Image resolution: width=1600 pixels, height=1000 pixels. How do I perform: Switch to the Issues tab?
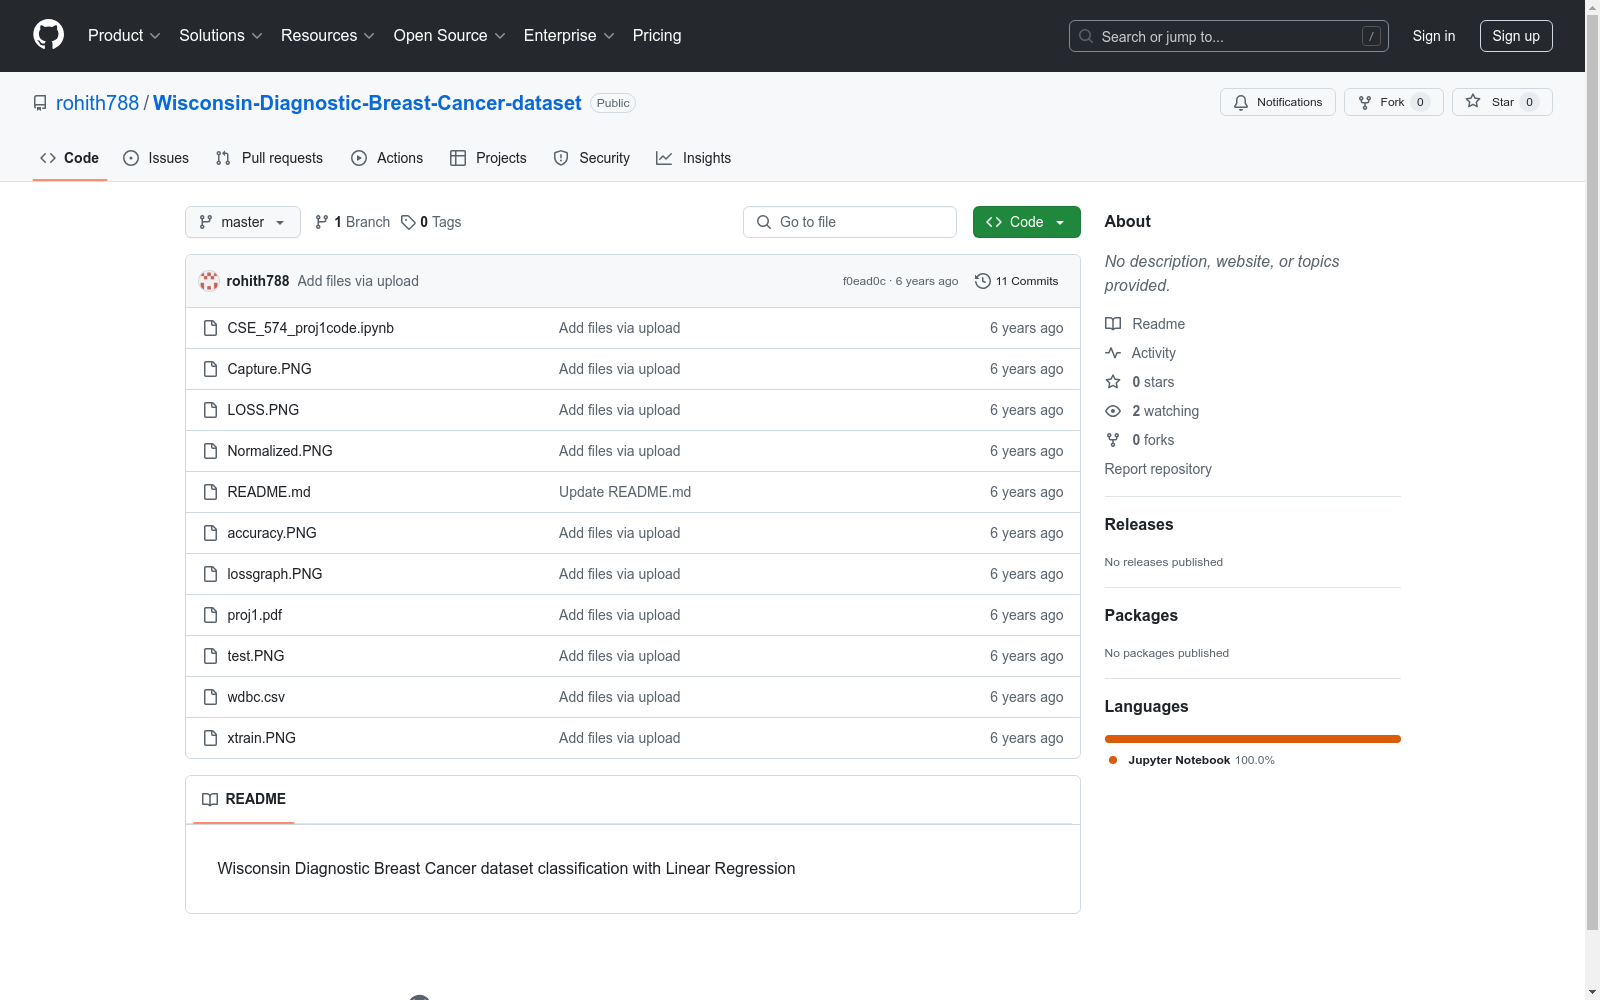pyautogui.click(x=156, y=158)
